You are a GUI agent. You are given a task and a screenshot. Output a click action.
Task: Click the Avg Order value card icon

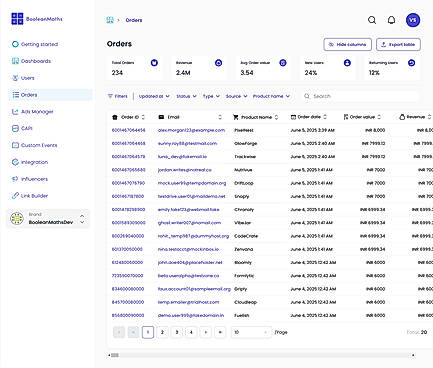283,63
